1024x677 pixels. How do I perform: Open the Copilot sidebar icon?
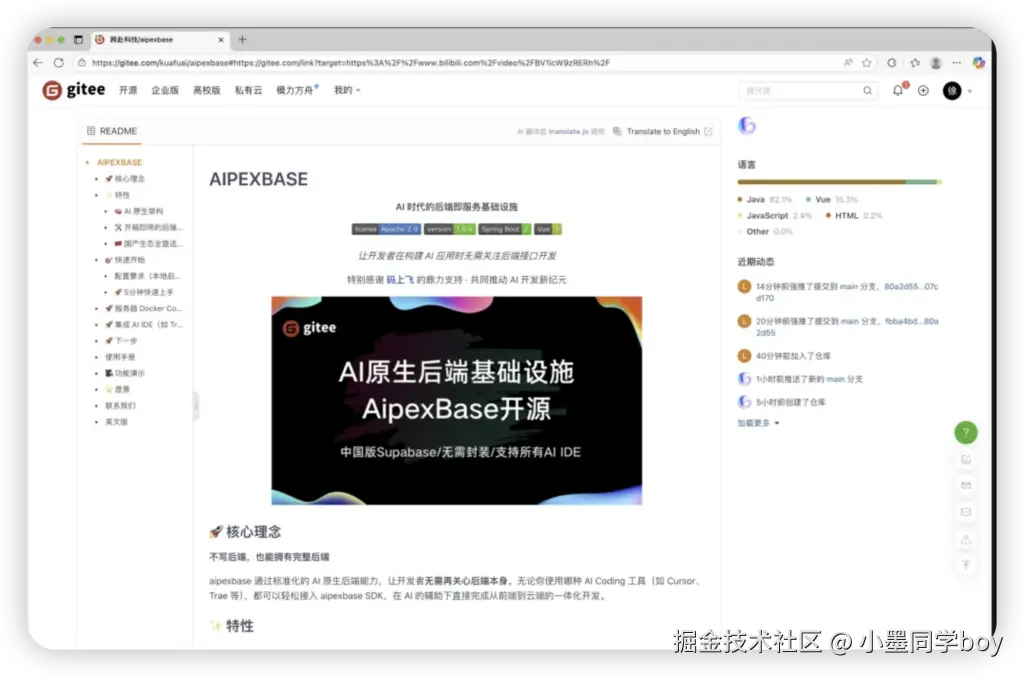pos(978,63)
